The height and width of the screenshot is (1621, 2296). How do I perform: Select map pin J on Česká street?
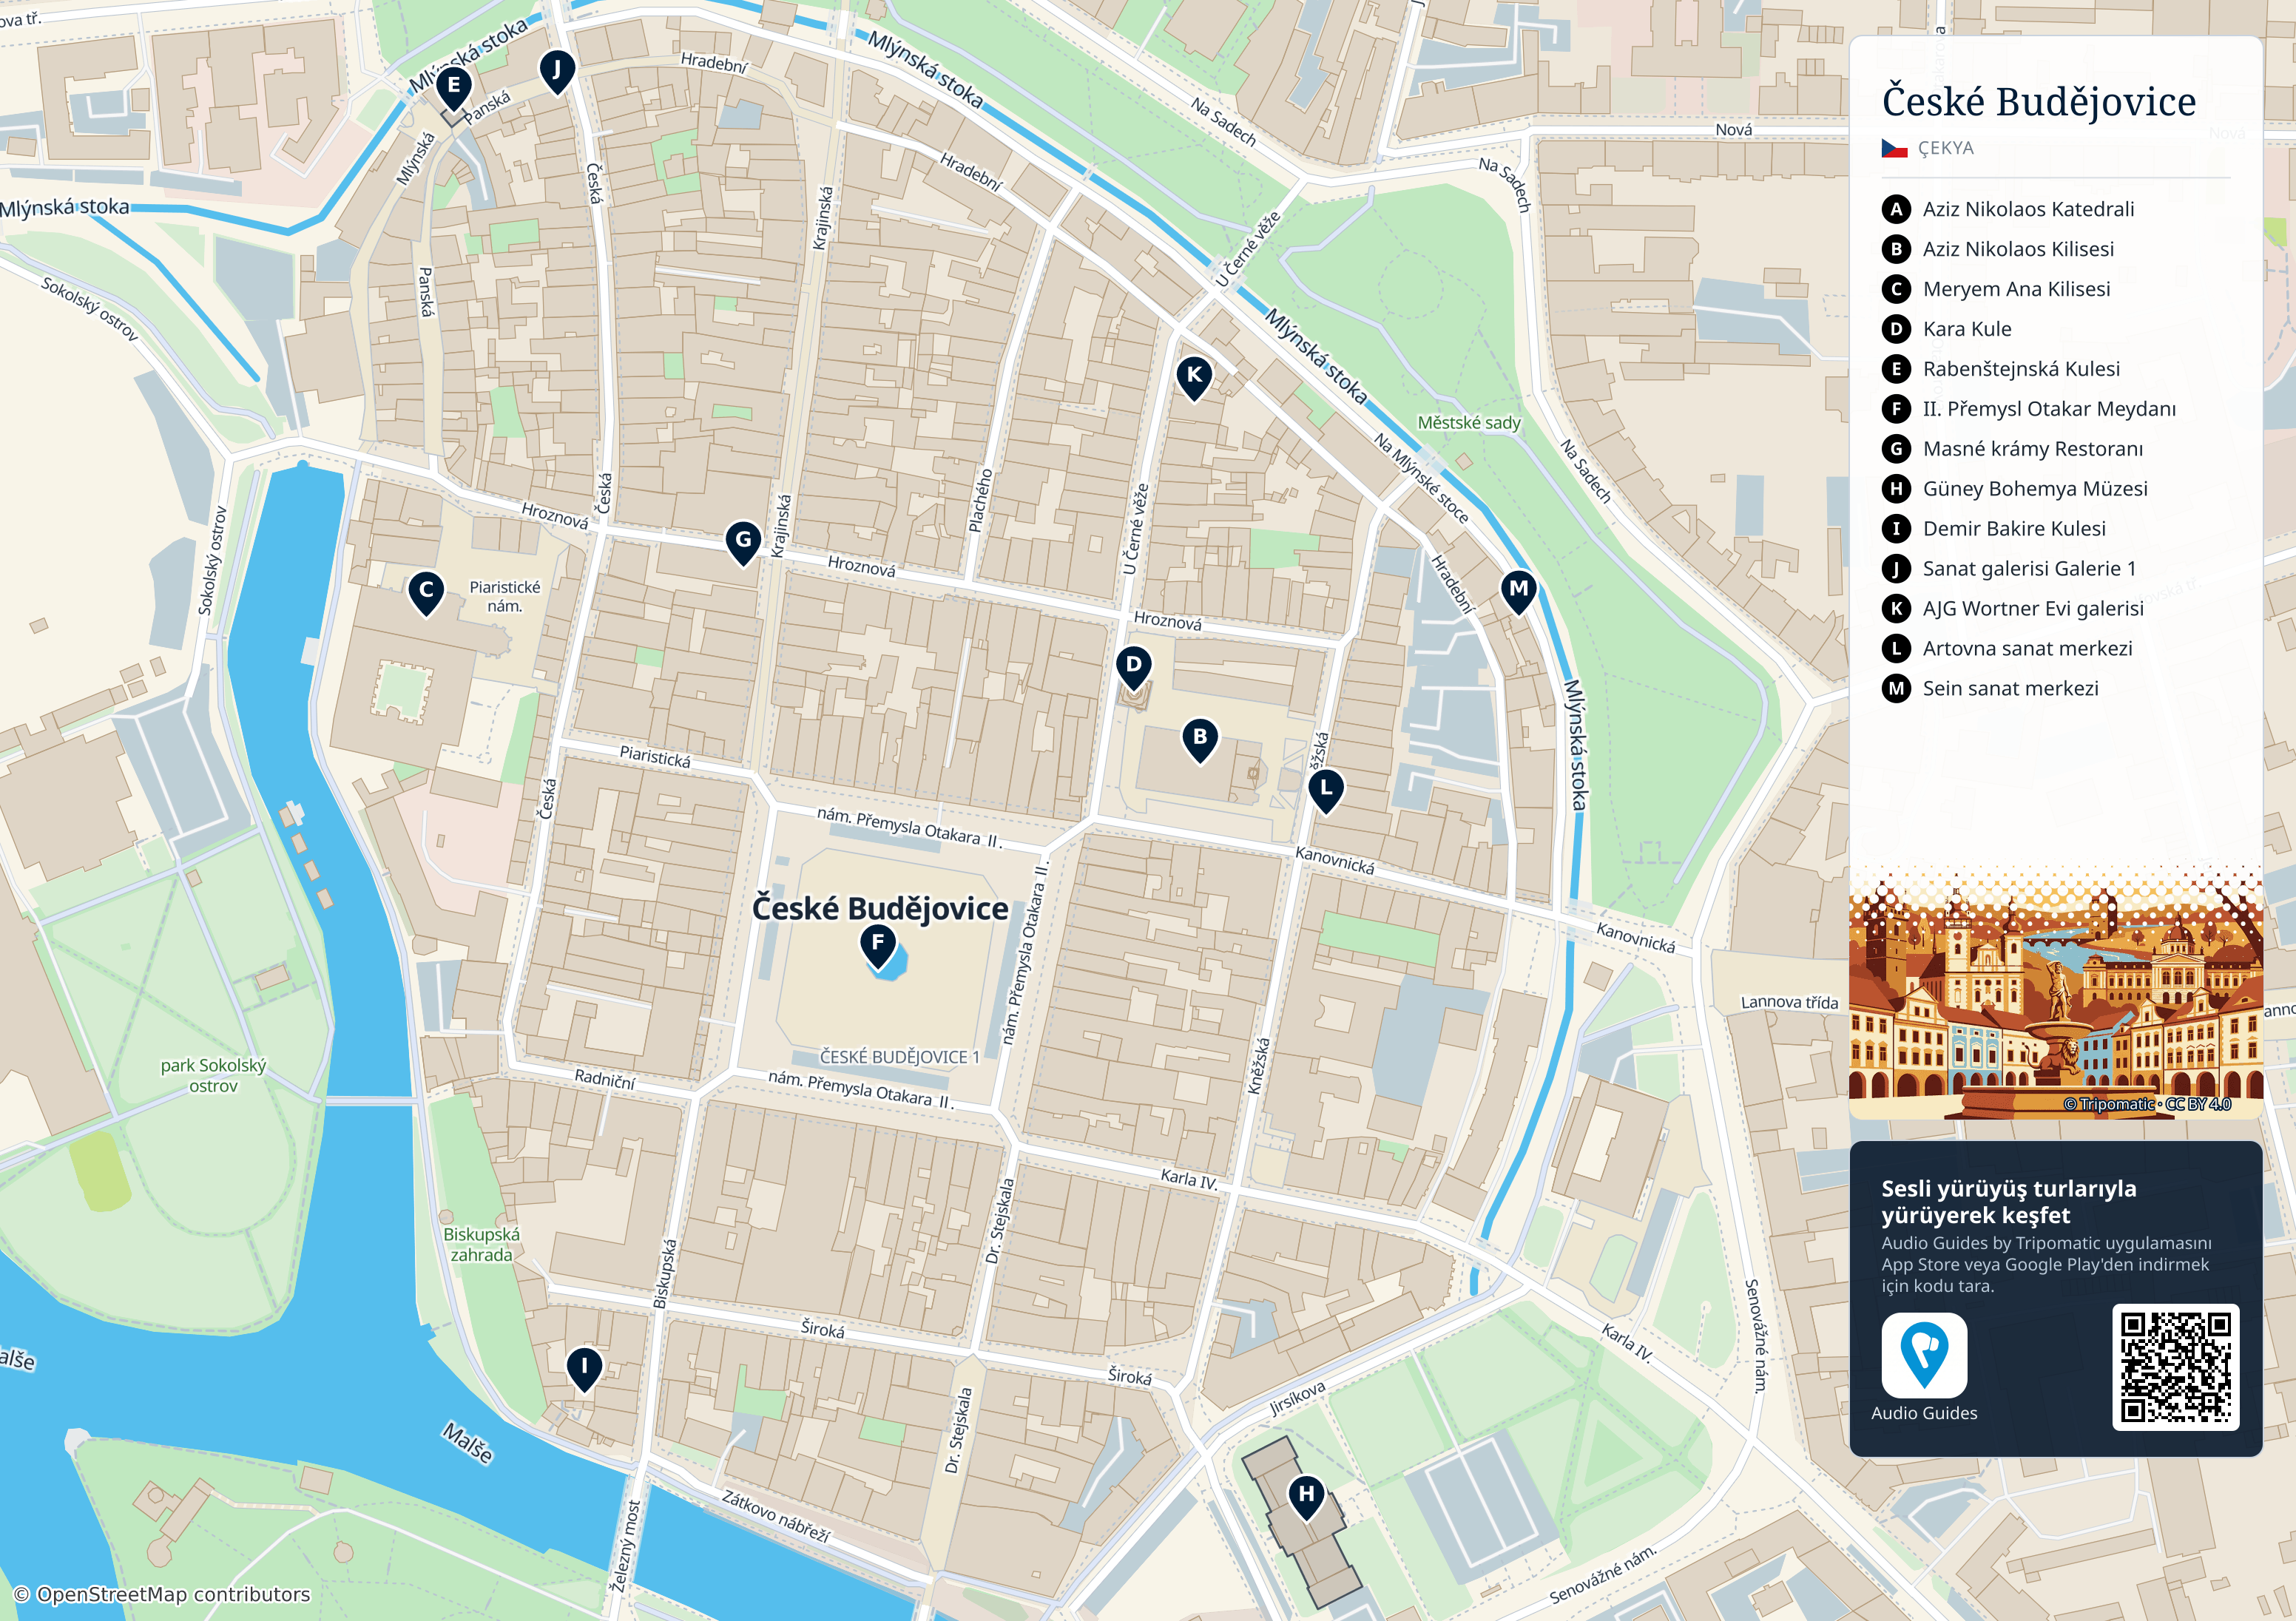tap(557, 72)
